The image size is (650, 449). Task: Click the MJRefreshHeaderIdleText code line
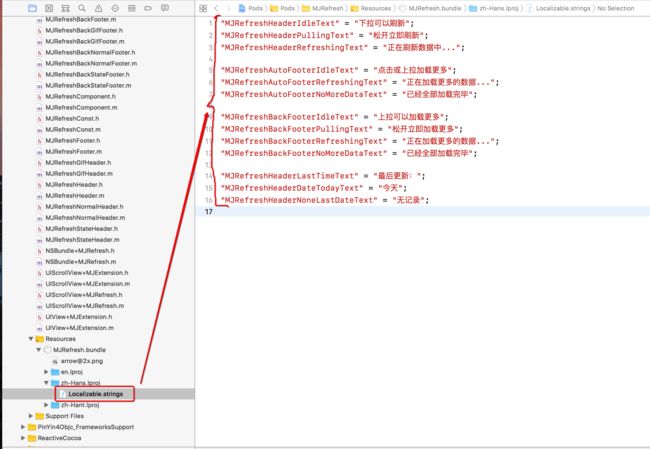[317, 23]
